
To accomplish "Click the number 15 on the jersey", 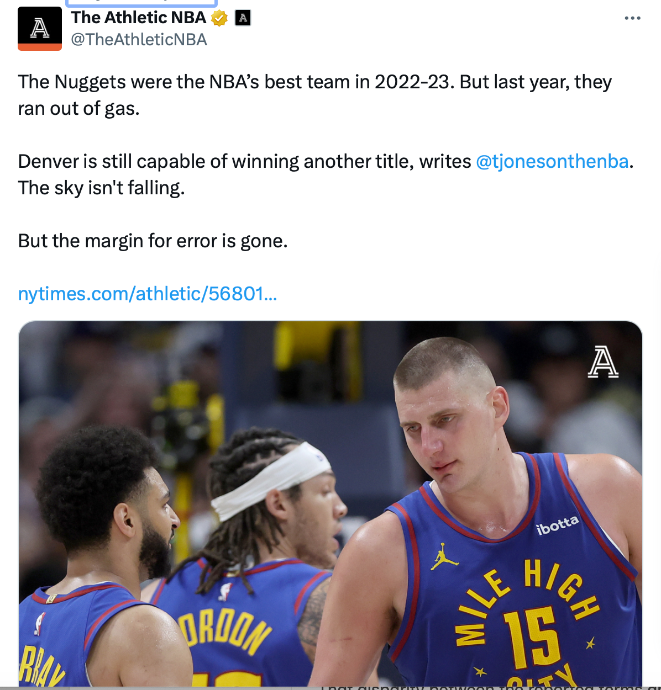I will coord(532,637).
